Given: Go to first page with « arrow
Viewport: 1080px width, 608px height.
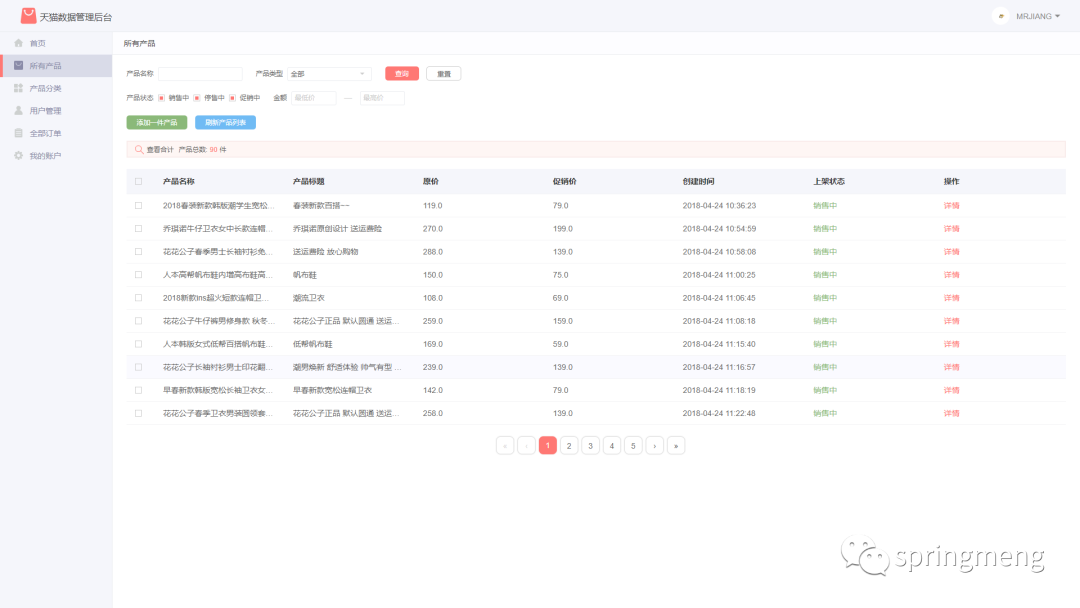Looking at the screenshot, I should 505,445.
